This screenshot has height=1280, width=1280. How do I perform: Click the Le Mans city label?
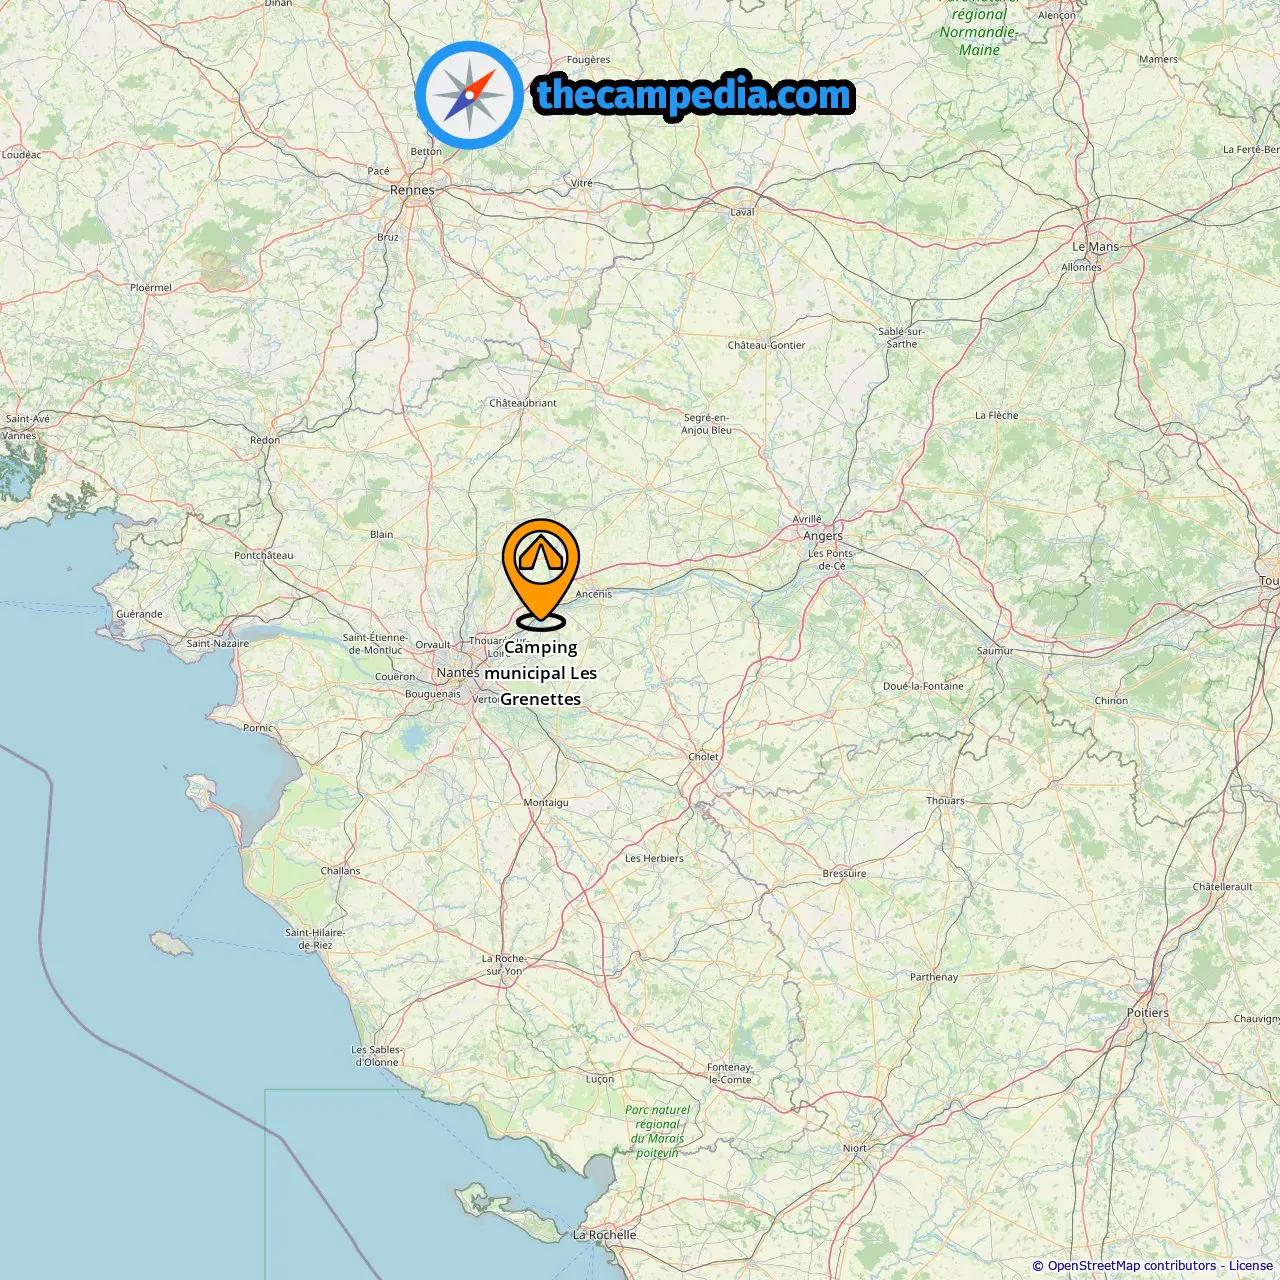click(1096, 247)
